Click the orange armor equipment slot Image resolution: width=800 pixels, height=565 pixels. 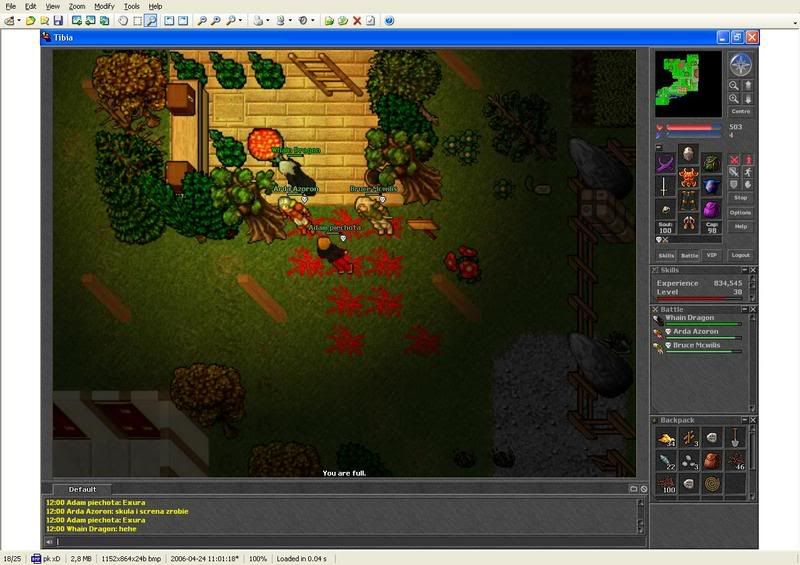(688, 178)
